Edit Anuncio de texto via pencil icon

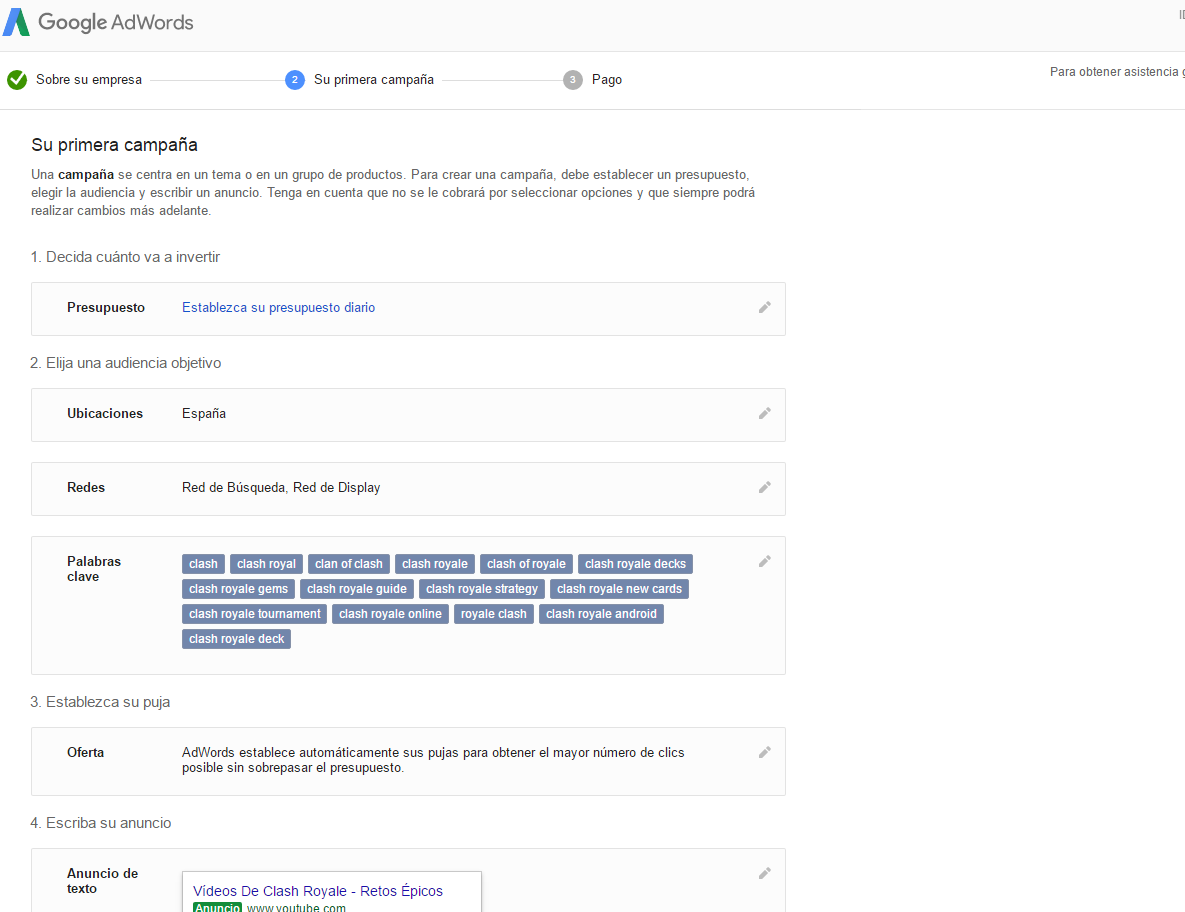(x=765, y=873)
